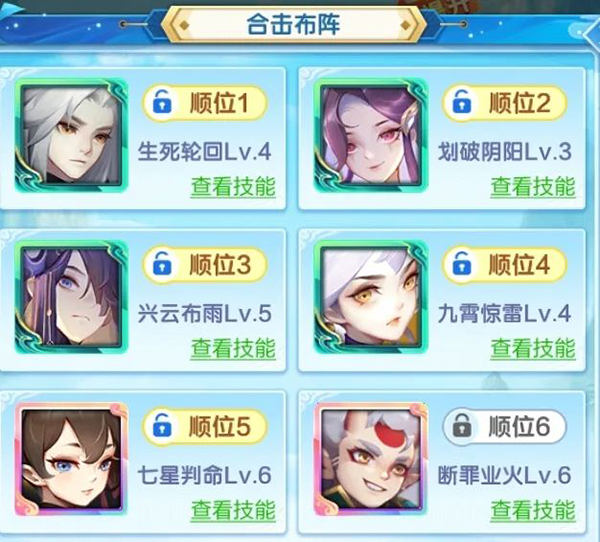Toggle the blue lock icon on 顺位3

click(162, 263)
